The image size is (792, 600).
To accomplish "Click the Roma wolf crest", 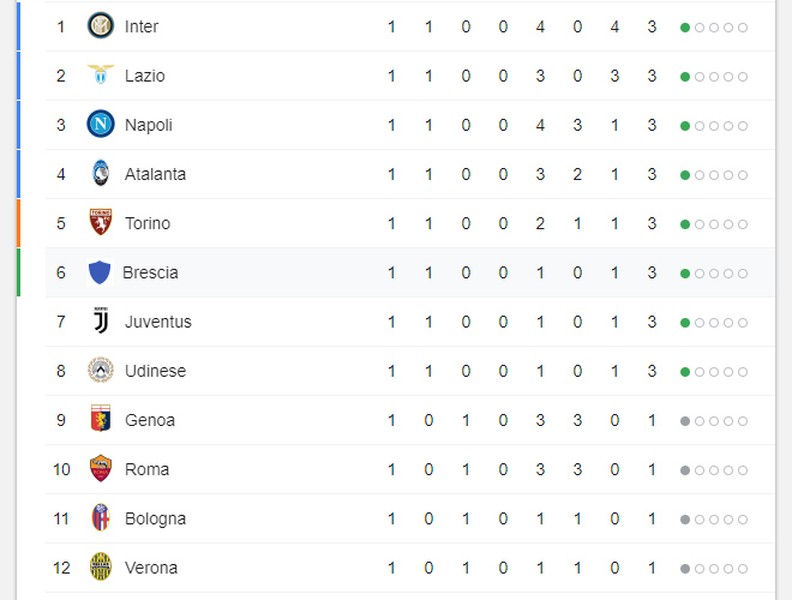I will 101,468.
